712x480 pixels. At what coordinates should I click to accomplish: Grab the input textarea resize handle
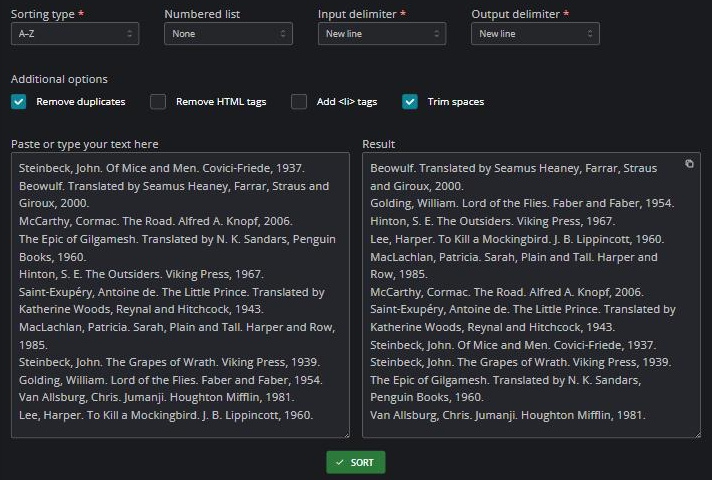[347, 435]
